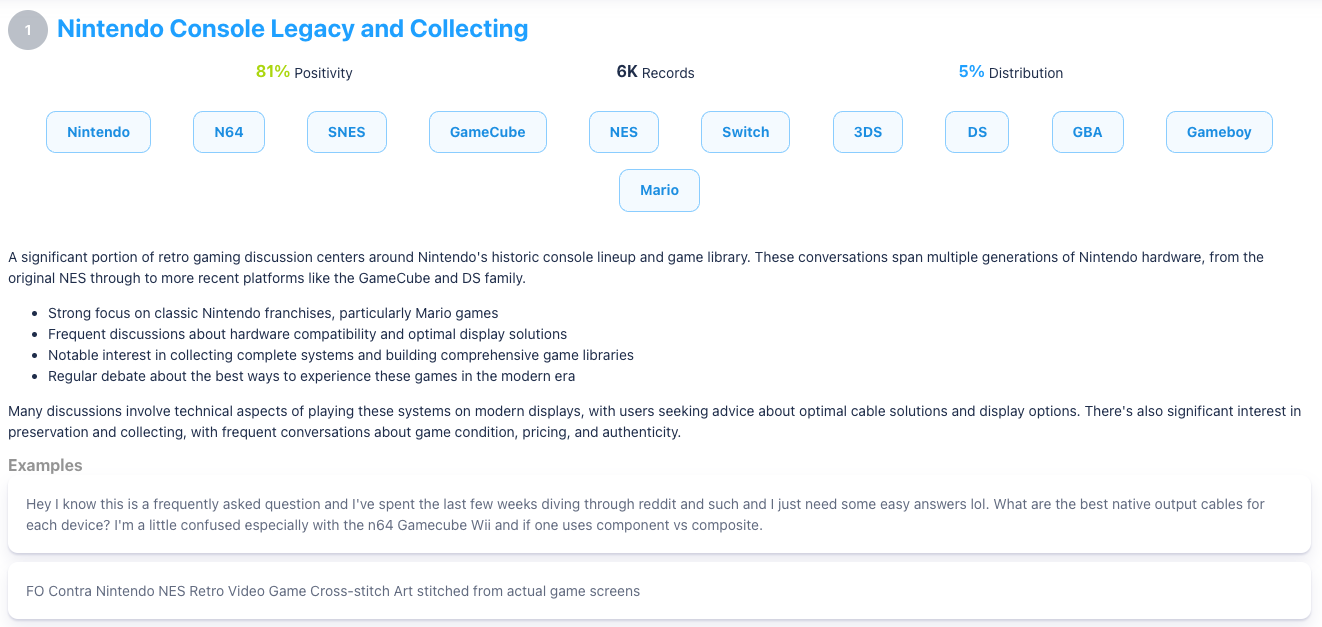Select the 3DS tag
Viewport: 1322px width, 627px height.
[867, 131]
